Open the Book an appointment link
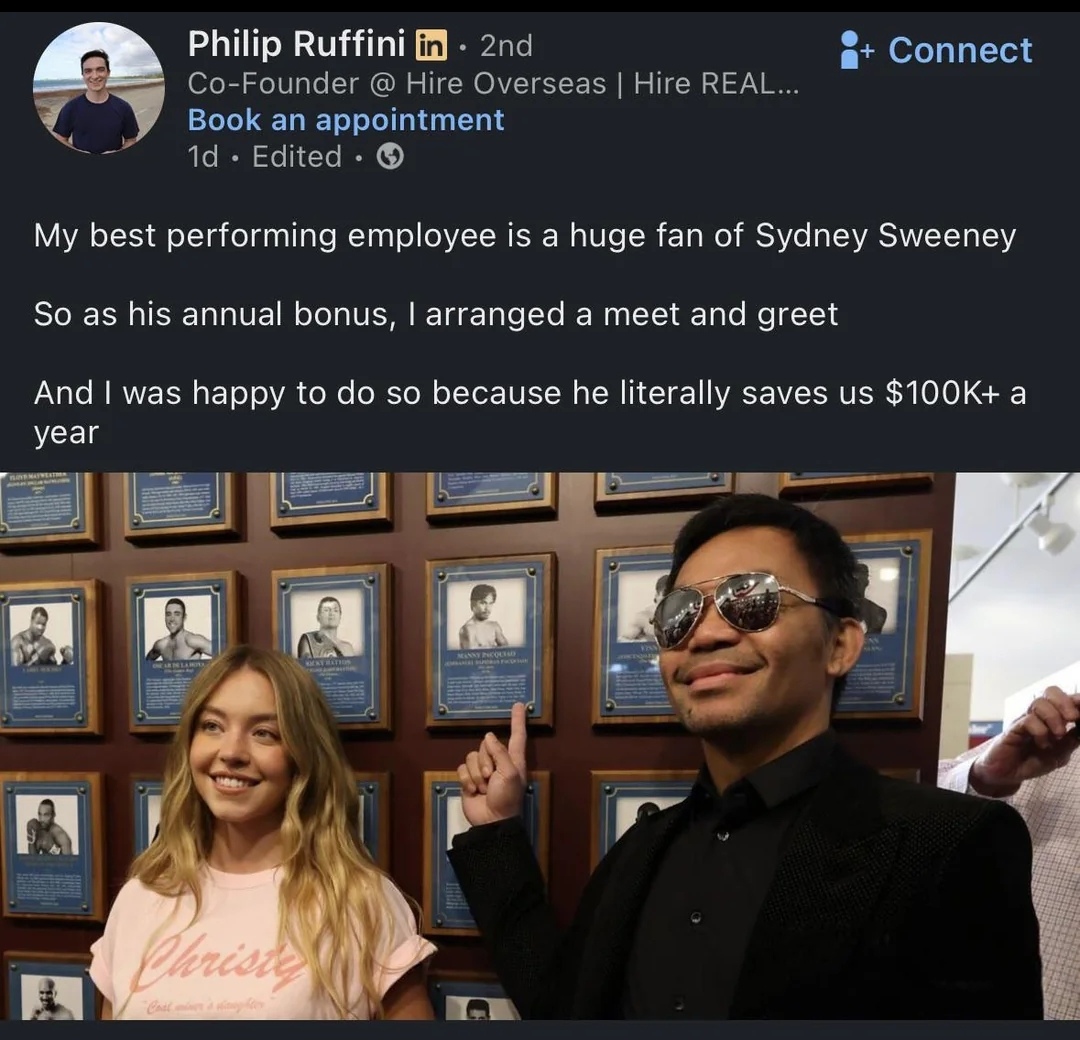Image resolution: width=1080 pixels, height=1040 pixels. pos(346,120)
